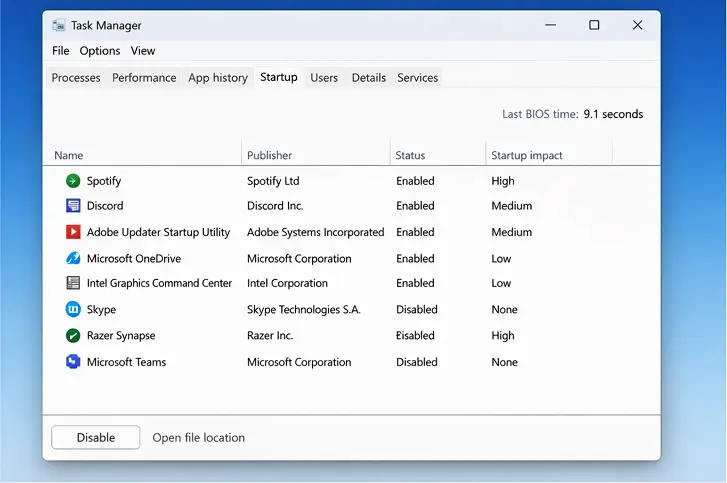Screen dimensions: 727x483
Task: Select the Startup tab
Action: [279, 77]
